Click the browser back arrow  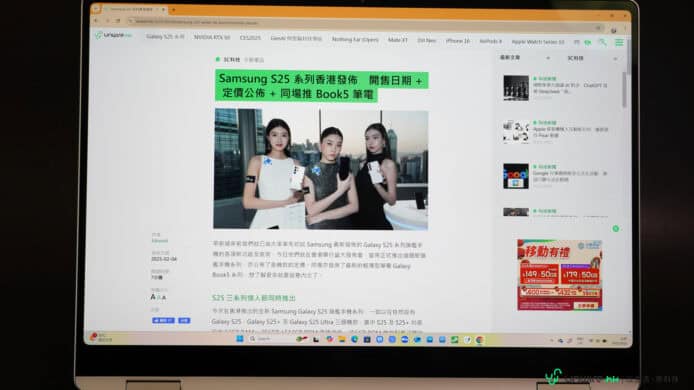coord(96,20)
